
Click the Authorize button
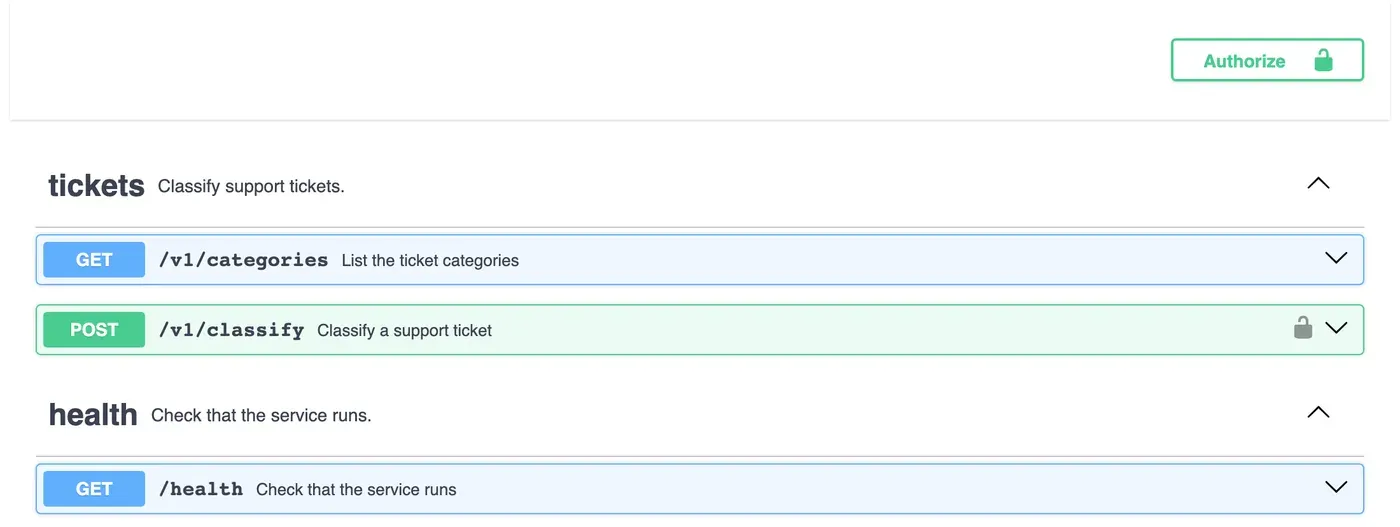tap(1267, 60)
